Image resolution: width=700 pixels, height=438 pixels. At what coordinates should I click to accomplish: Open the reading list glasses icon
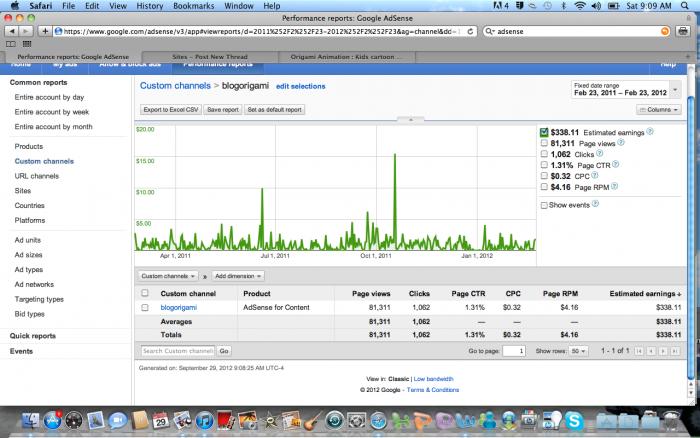click(x=11, y=44)
